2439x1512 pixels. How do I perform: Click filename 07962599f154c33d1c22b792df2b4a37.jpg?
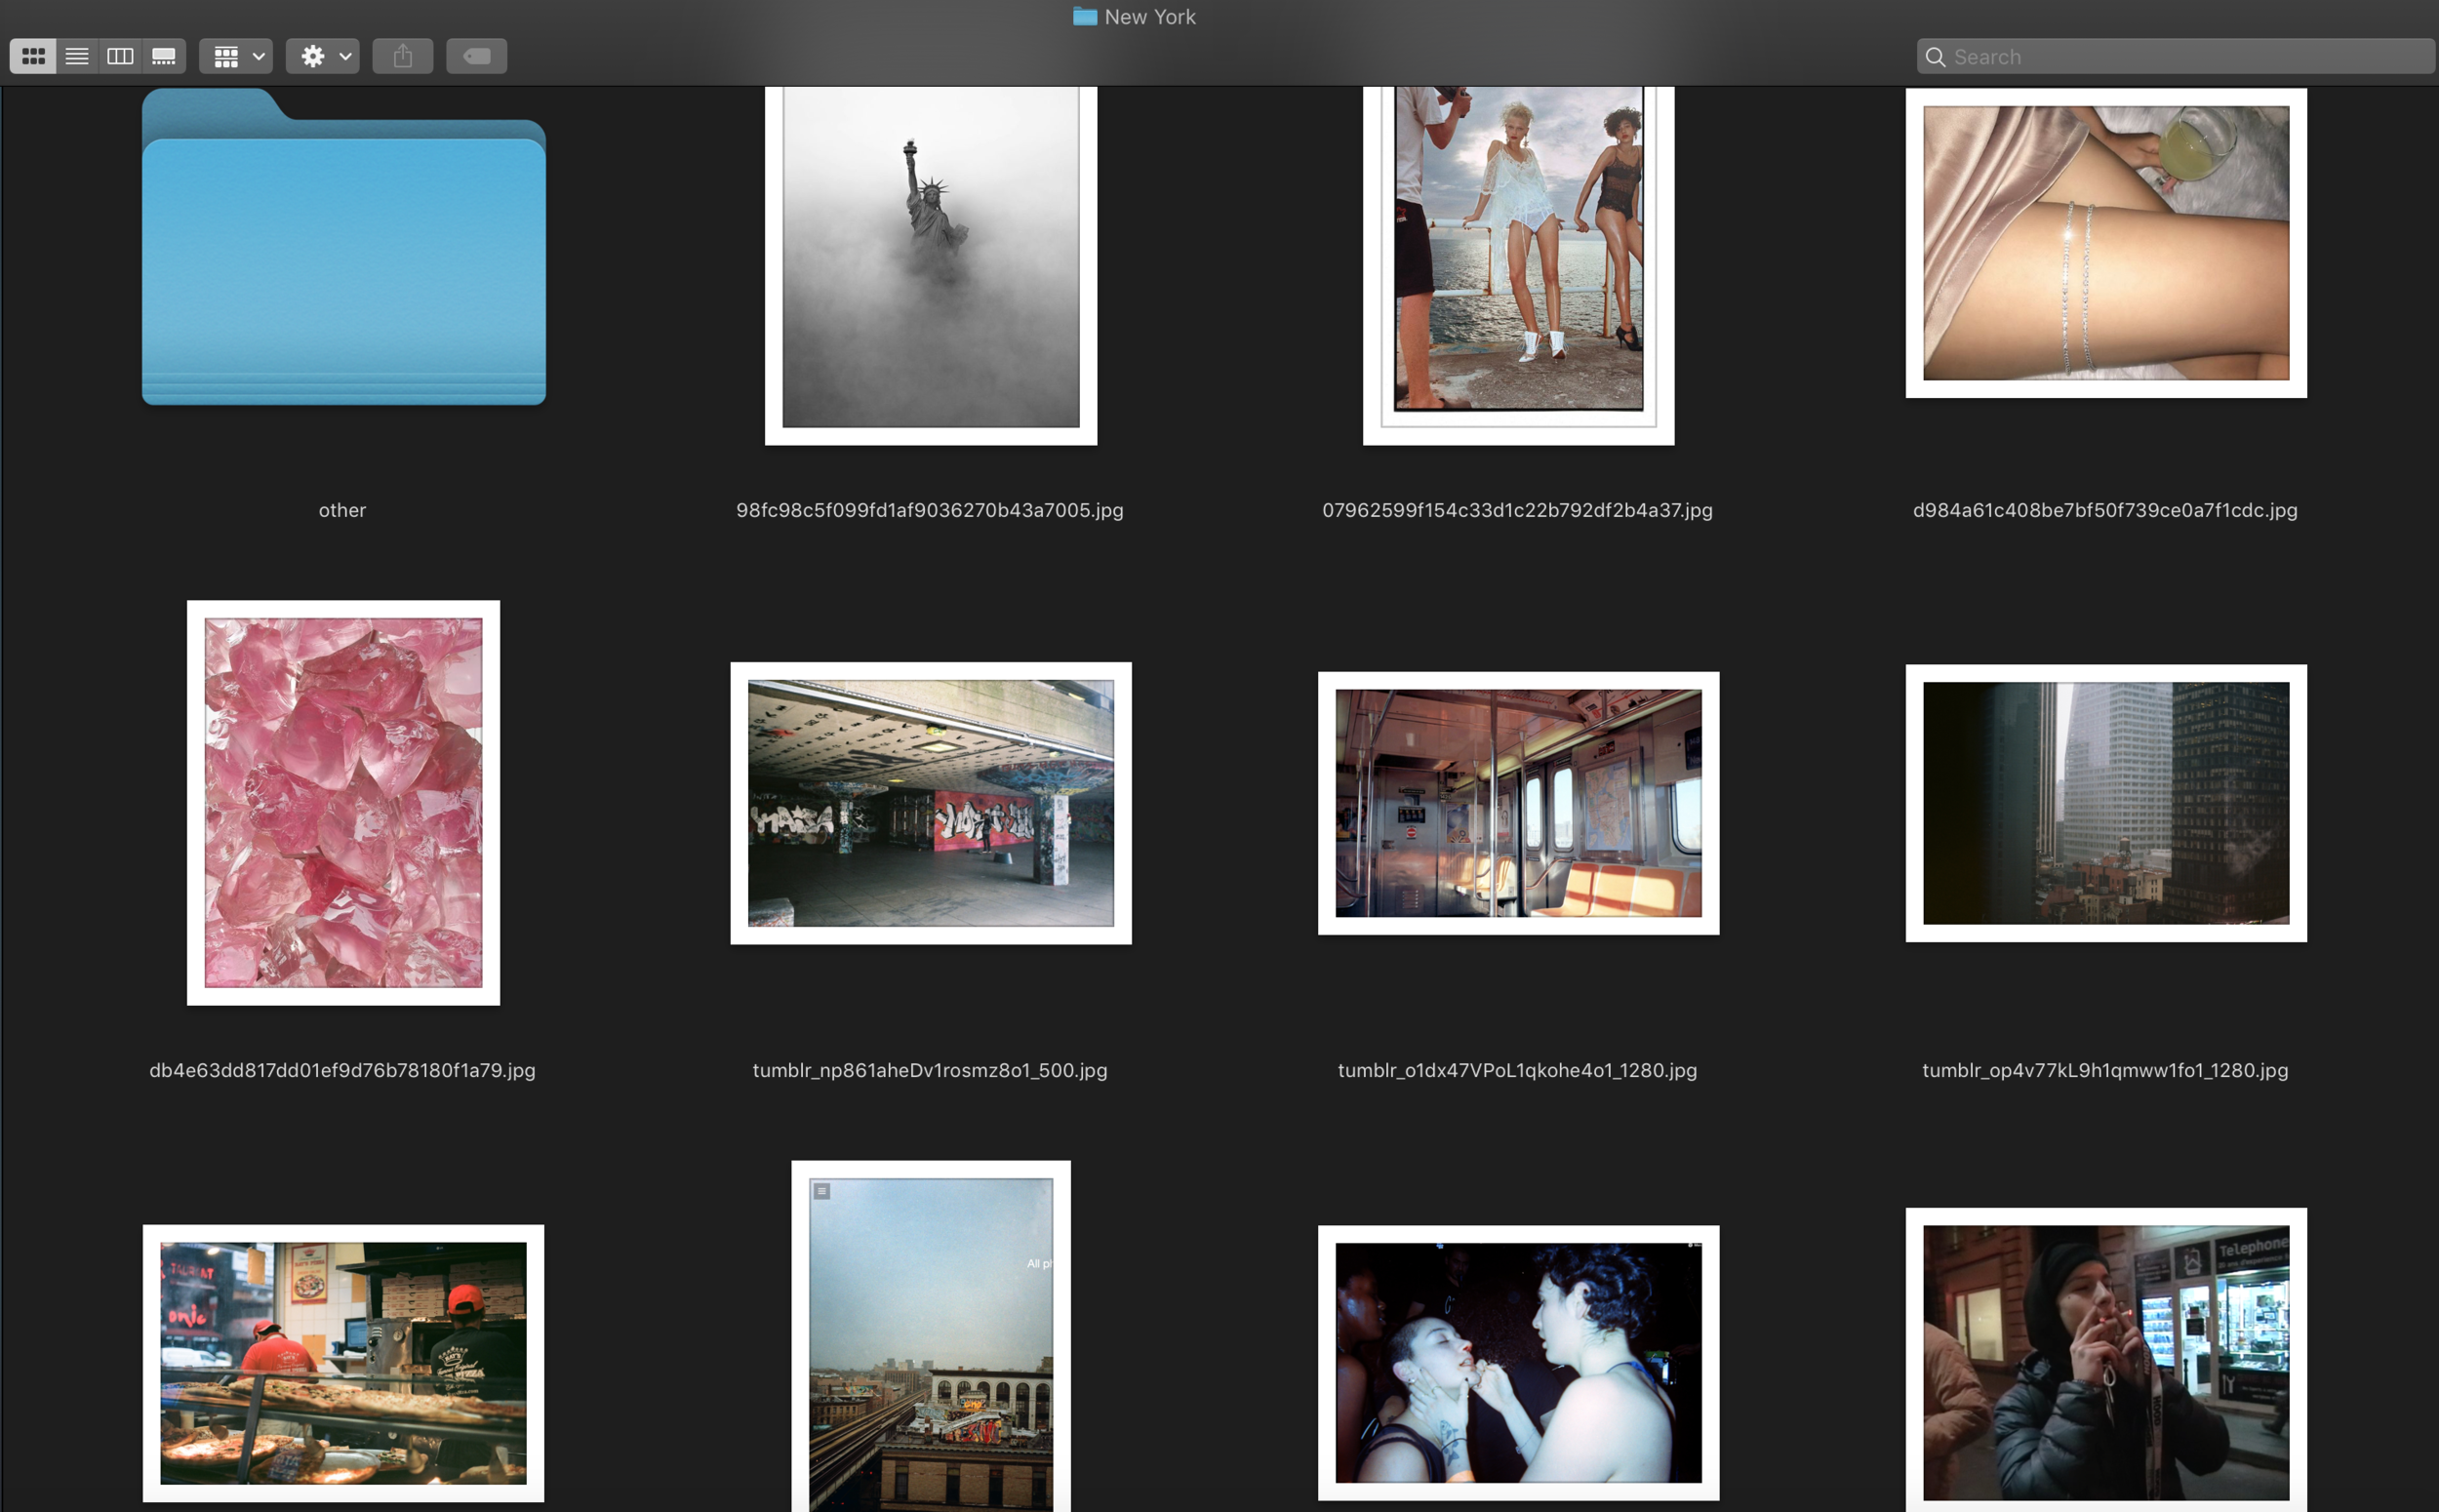click(1518, 510)
